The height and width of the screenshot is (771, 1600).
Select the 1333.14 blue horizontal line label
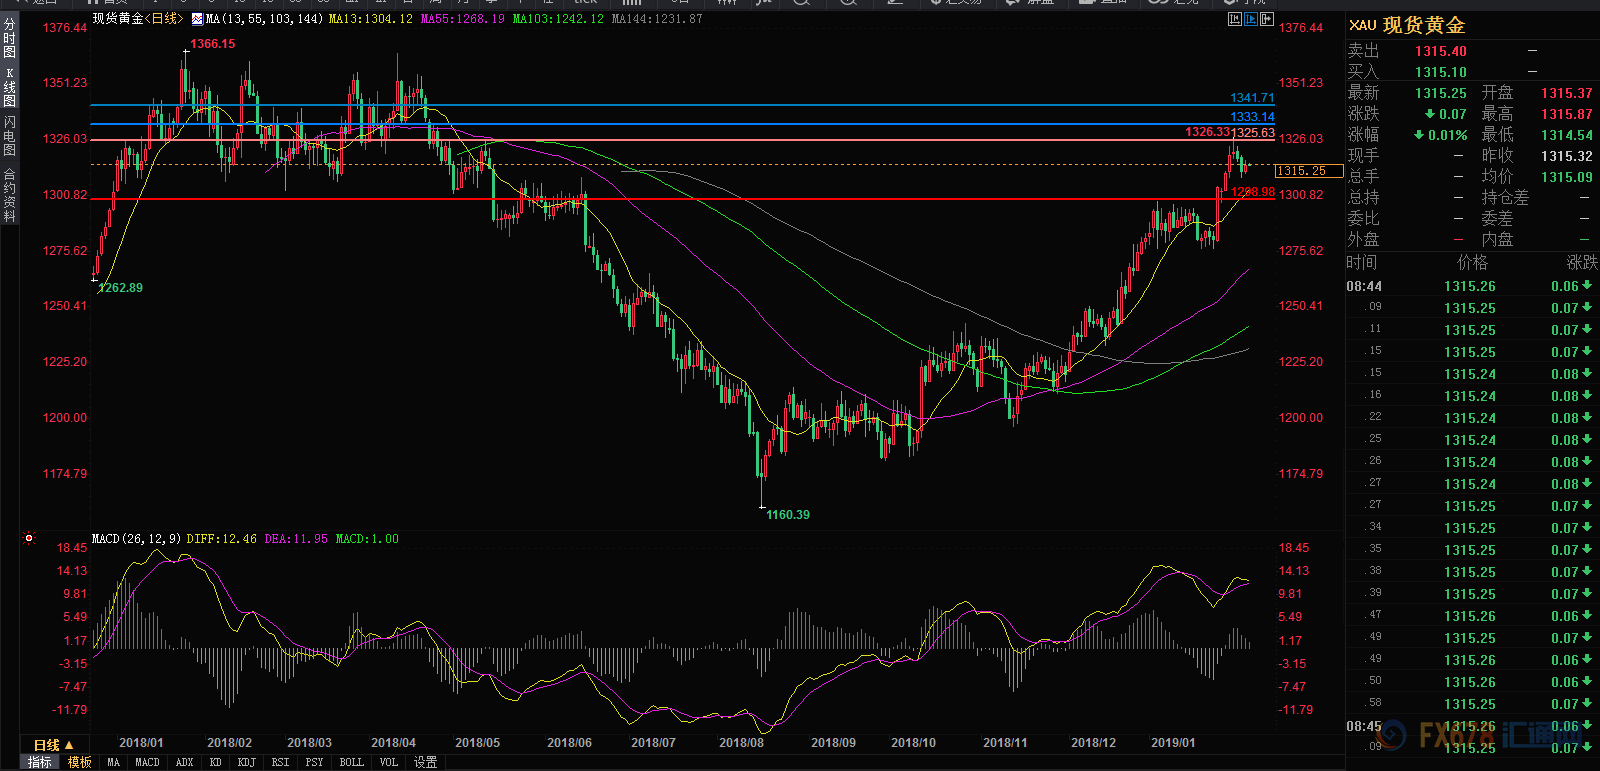pyautogui.click(x=1252, y=117)
